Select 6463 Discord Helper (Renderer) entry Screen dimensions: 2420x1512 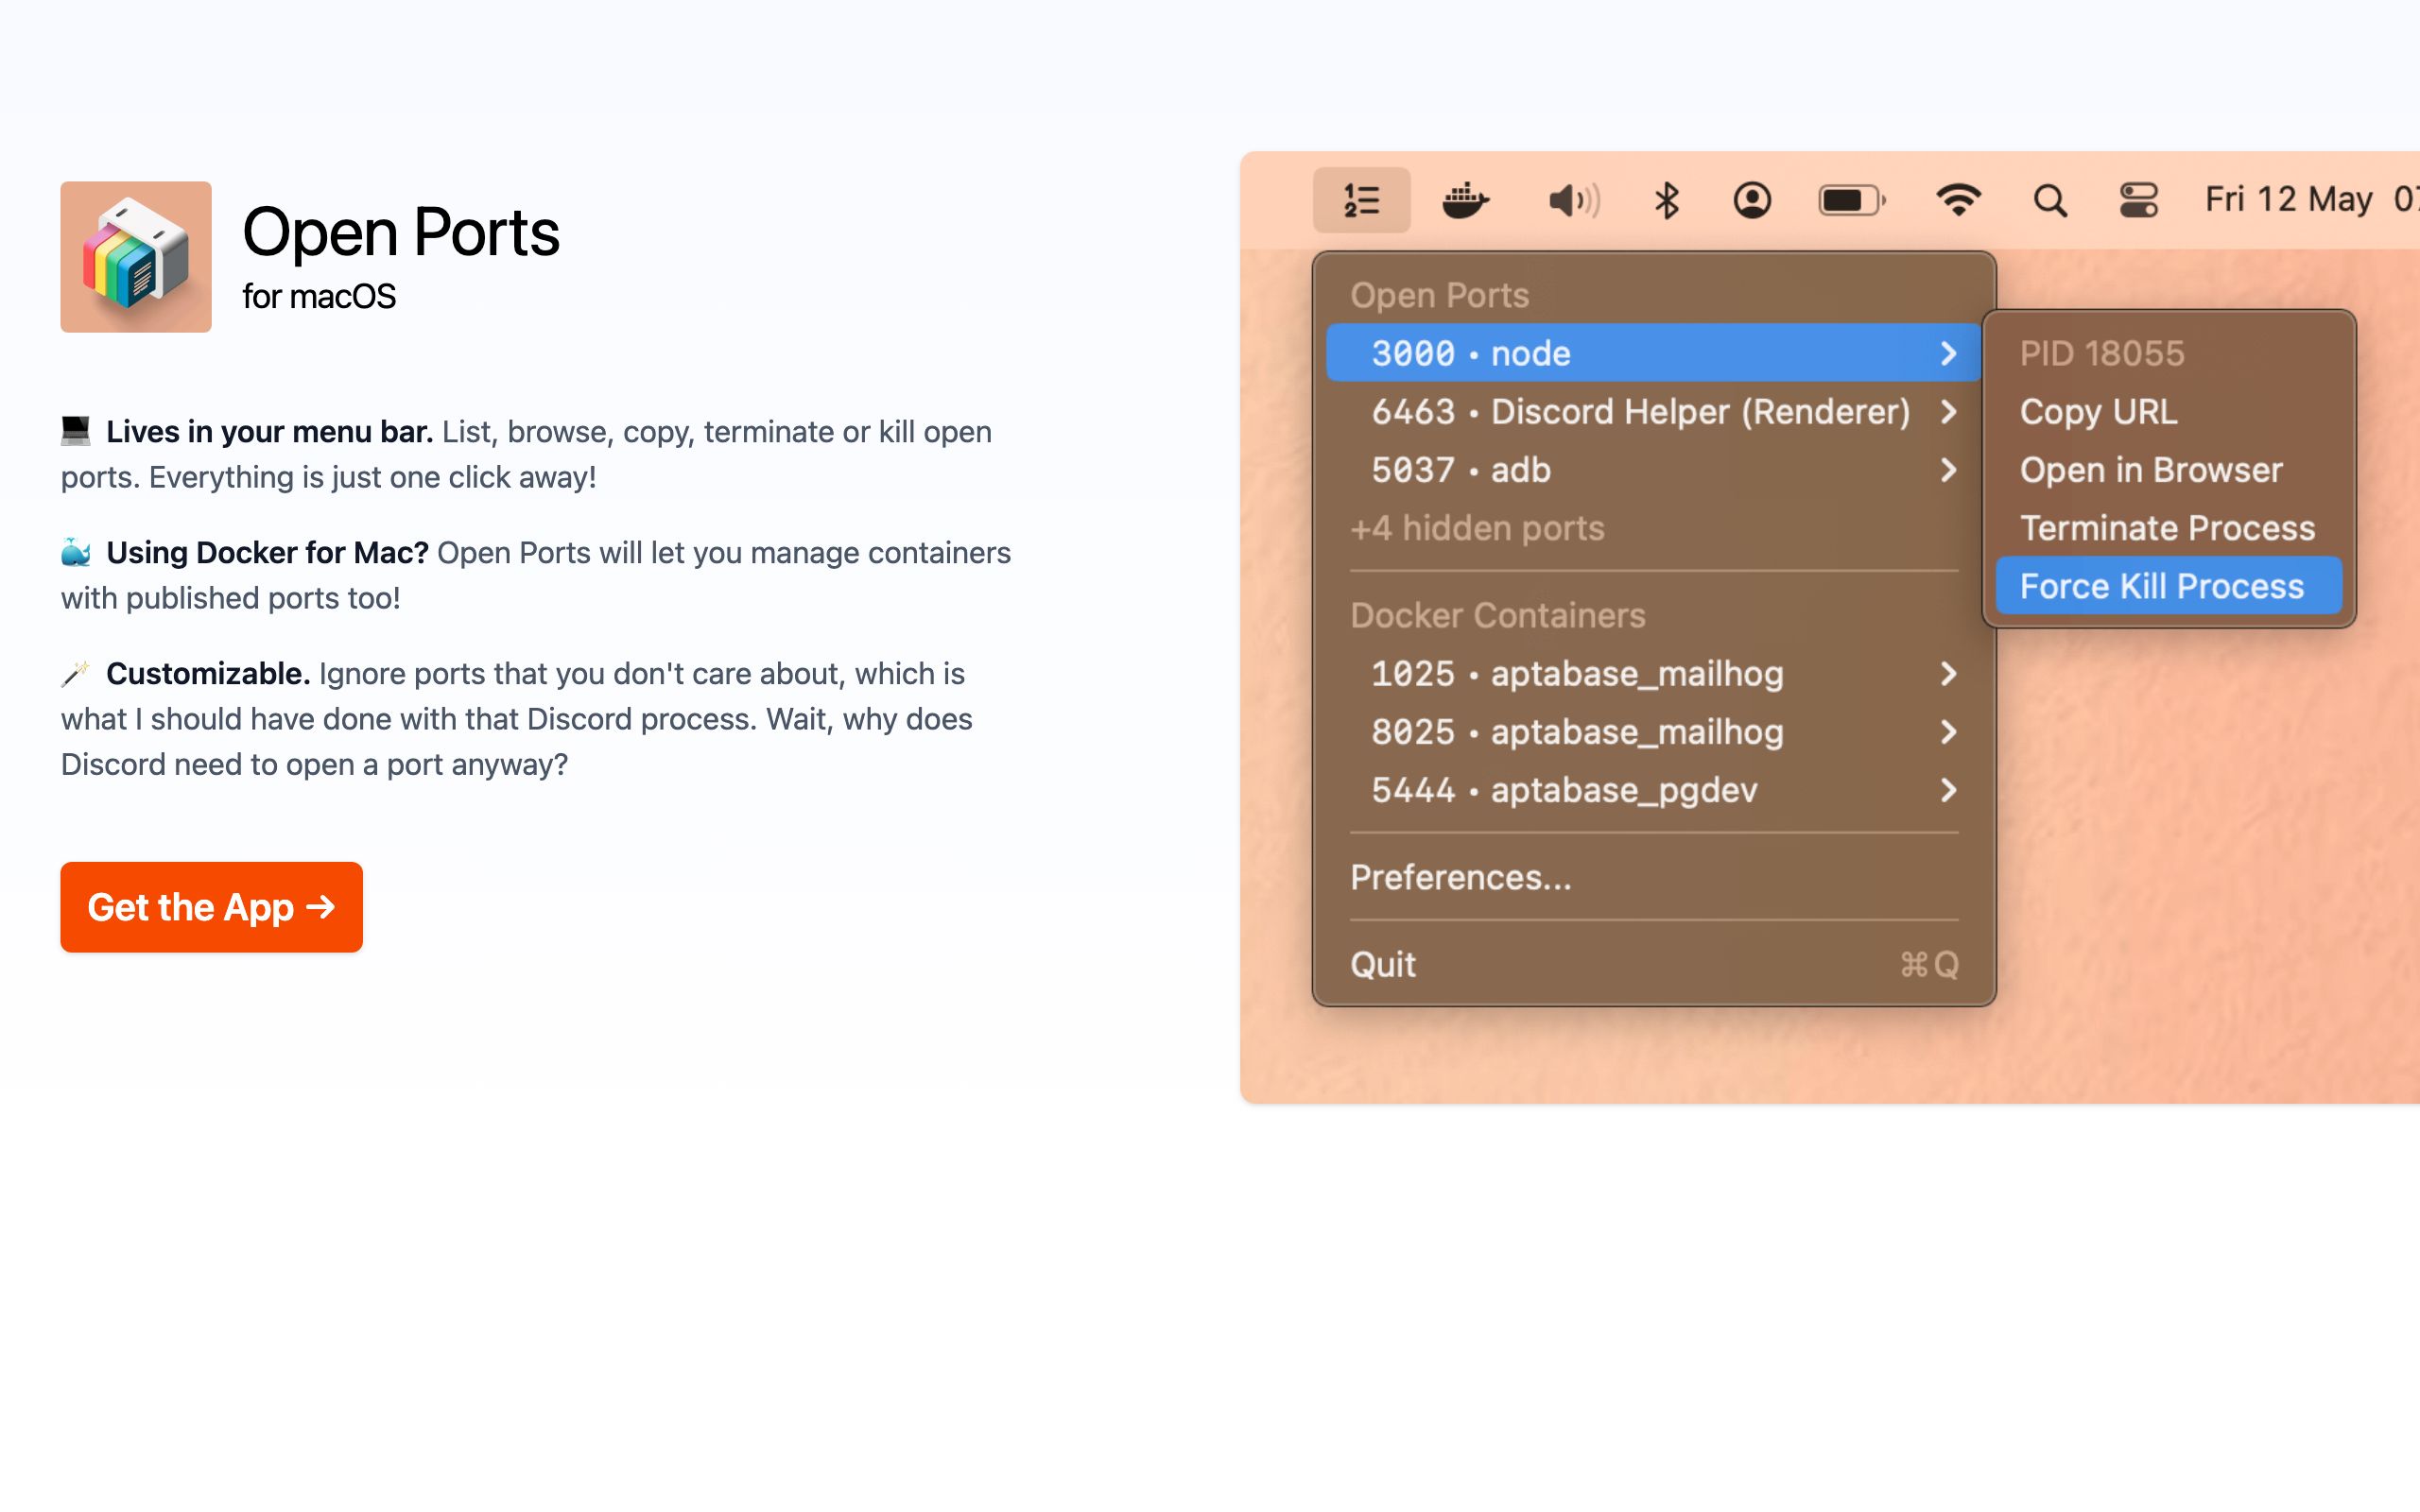1652,411
